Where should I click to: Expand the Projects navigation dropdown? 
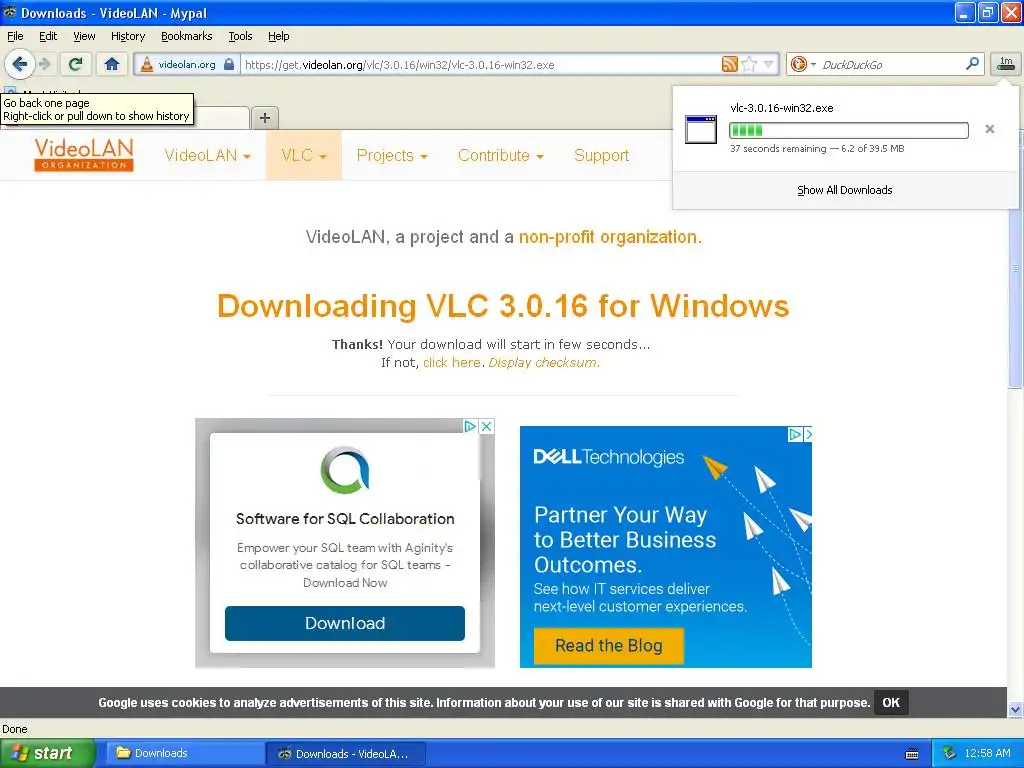(x=392, y=155)
